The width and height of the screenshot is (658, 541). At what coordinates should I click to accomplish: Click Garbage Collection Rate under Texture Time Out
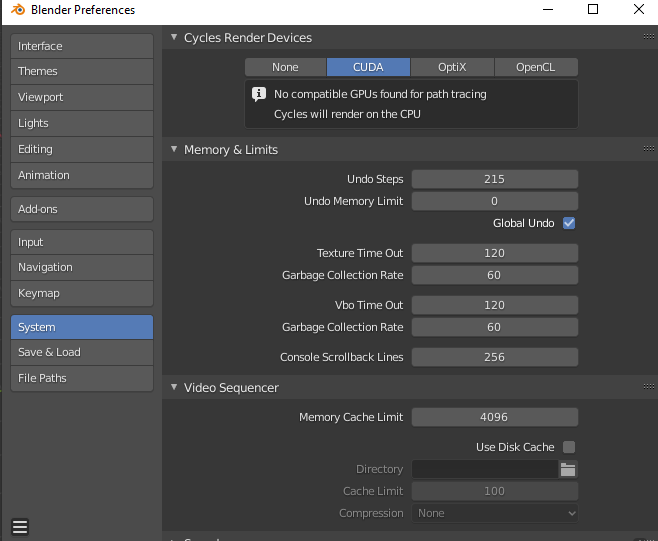pyautogui.click(x=495, y=275)
